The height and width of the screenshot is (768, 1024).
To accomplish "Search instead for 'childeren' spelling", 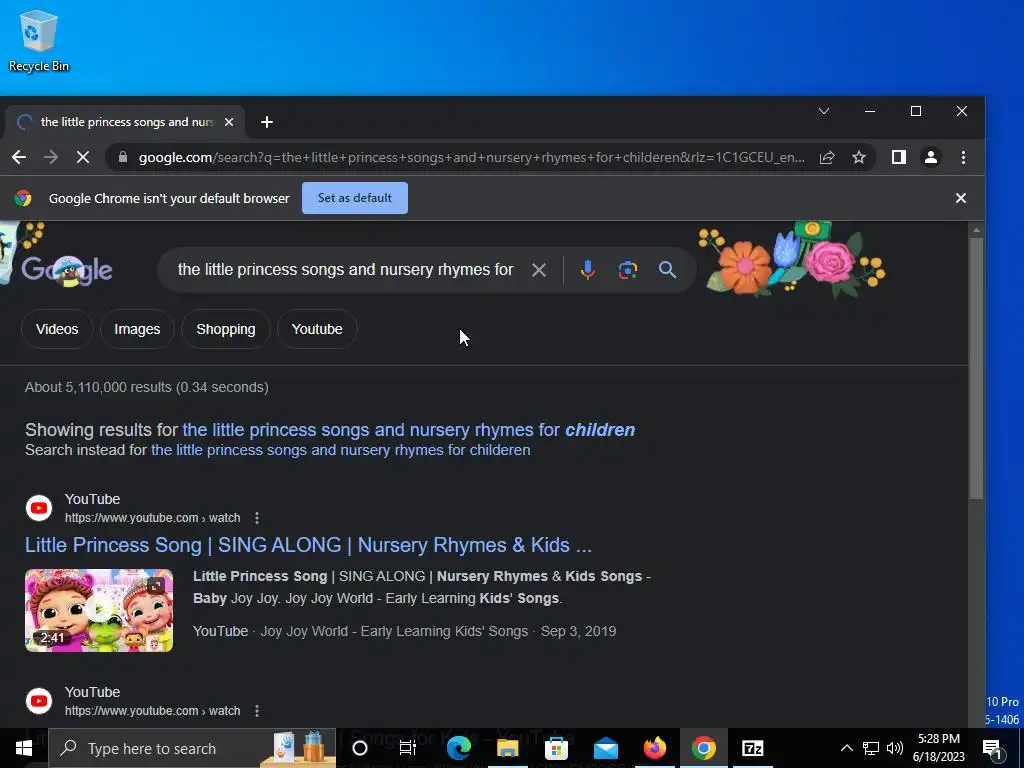I will click(x=340, y=450).
